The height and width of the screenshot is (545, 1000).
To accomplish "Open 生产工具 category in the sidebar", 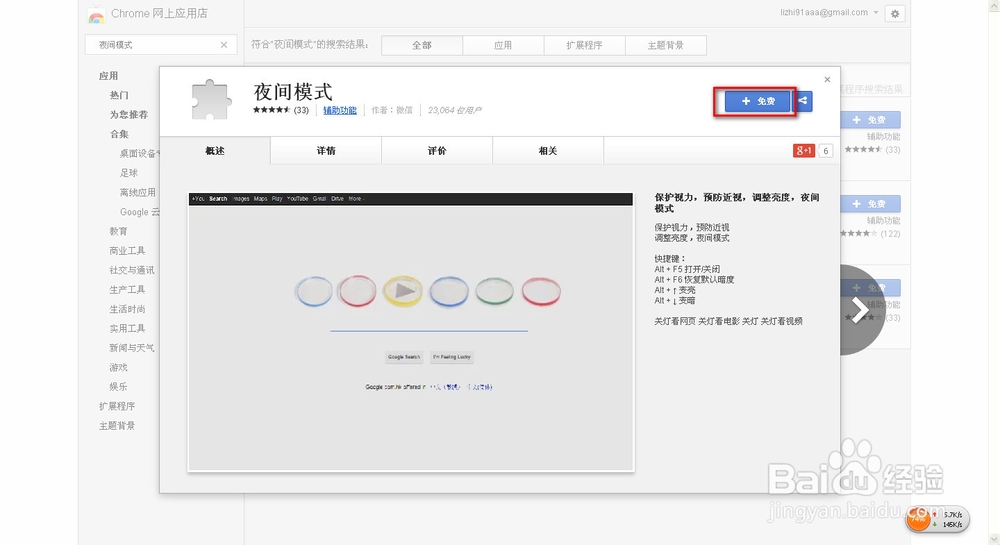I will click(127, 289).
